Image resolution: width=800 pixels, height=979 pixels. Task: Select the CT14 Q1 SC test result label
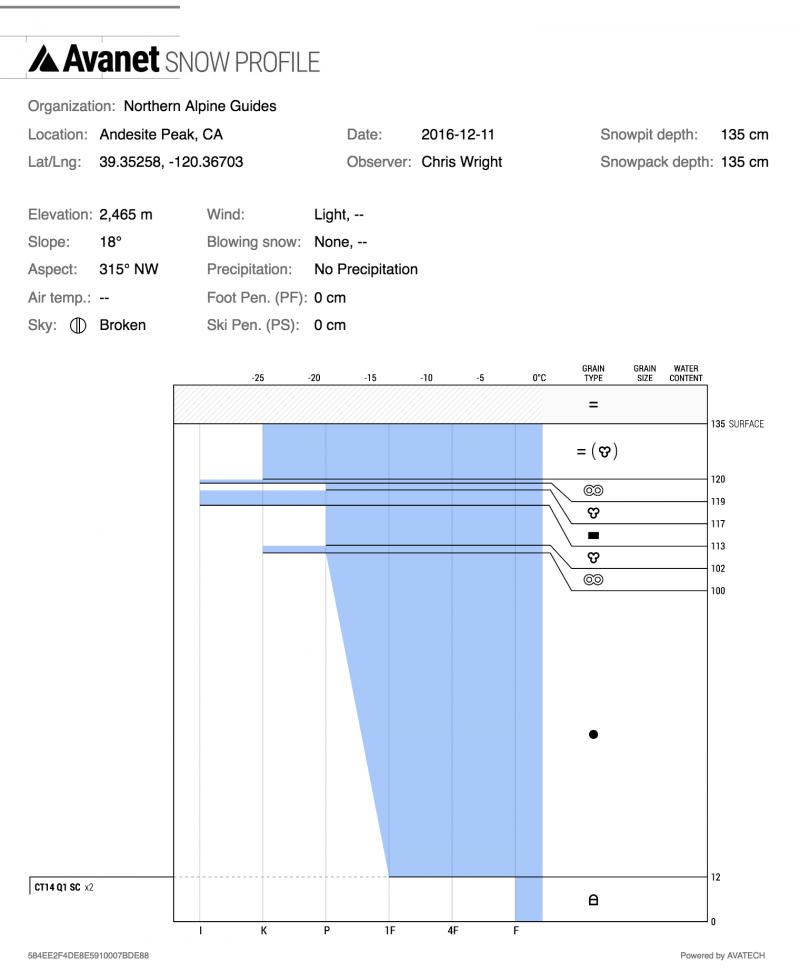pyautogui.click(x=60, y=888)
